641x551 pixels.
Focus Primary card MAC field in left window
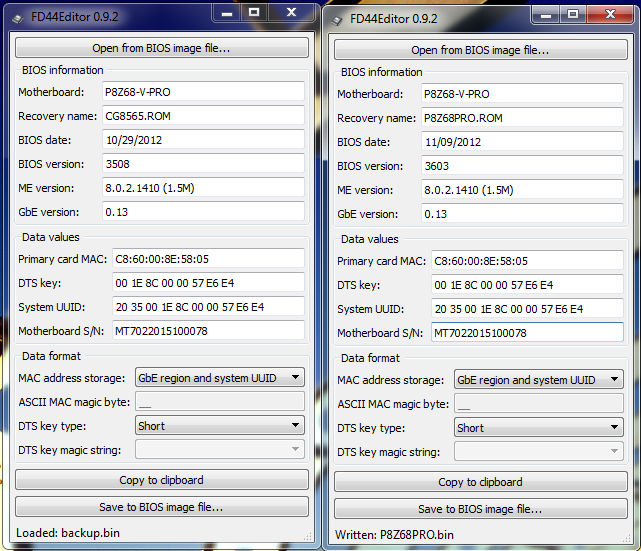pyautogui.click(x=208, y=259)
